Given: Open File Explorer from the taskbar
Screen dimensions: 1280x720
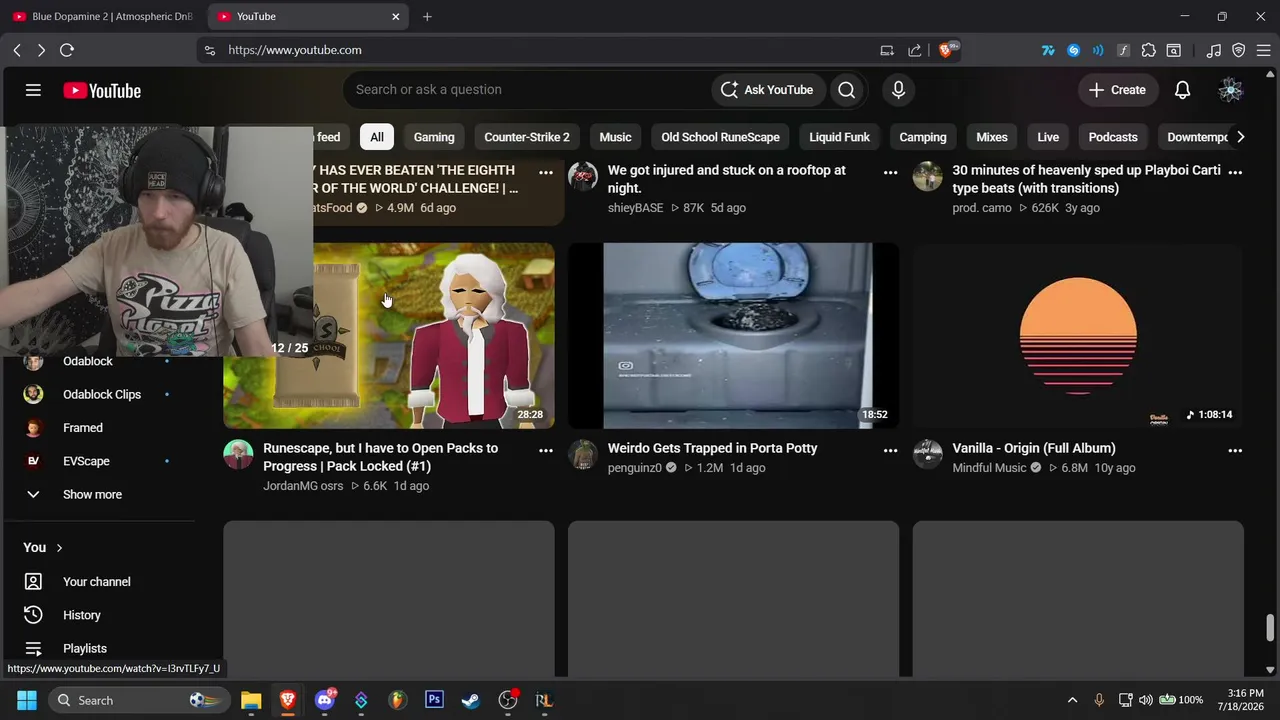Looking at the screenshot, I should tap(251, 700).
